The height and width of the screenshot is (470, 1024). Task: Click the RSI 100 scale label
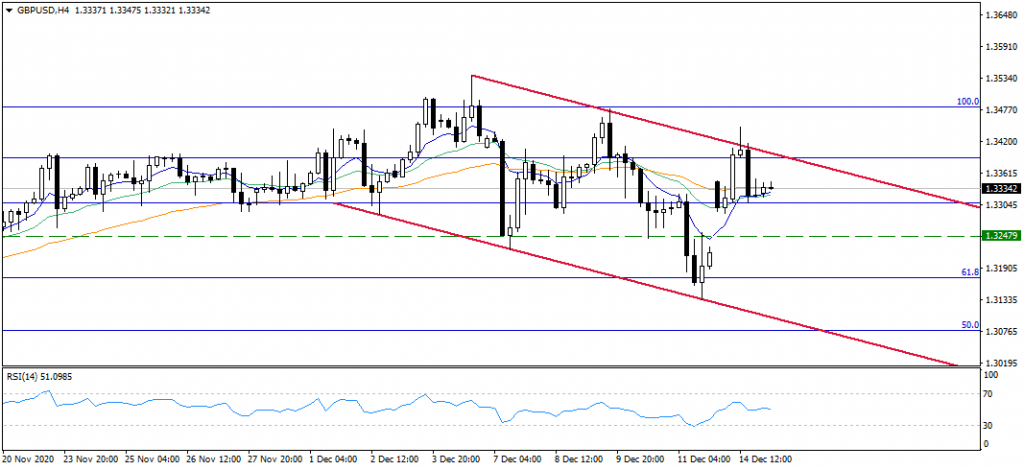tap(993, 375)
